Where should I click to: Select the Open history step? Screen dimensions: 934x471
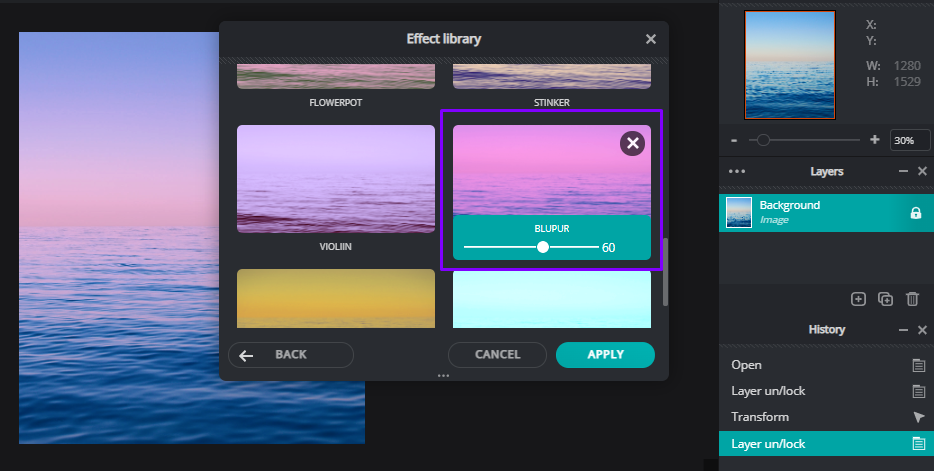pos(826,365)
